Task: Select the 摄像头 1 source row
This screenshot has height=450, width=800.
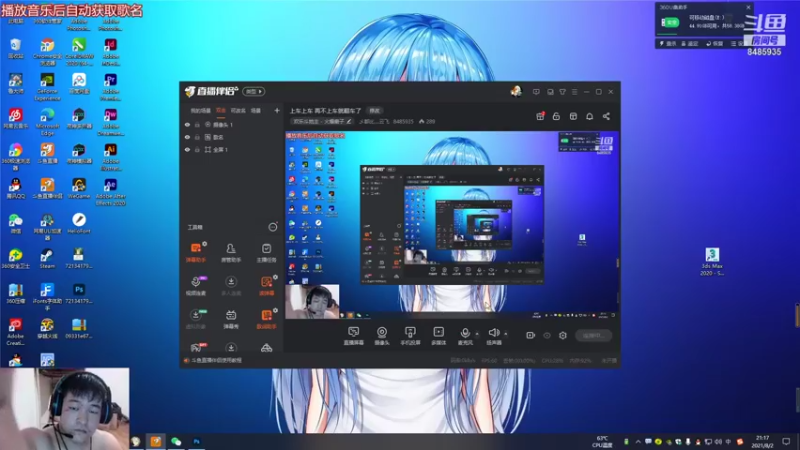Action: pyautogui.click(x=232, y=124)
